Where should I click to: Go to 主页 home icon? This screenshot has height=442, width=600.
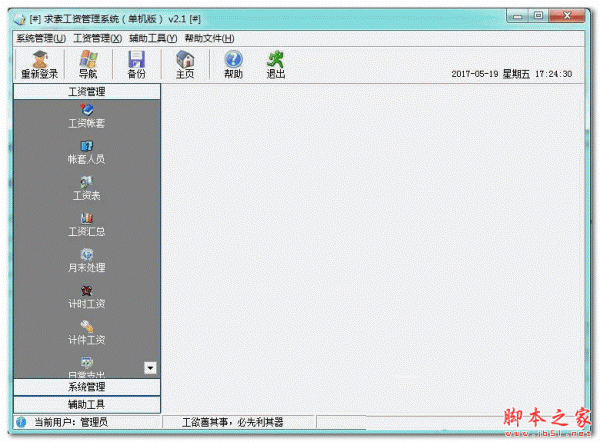point(185,64)
